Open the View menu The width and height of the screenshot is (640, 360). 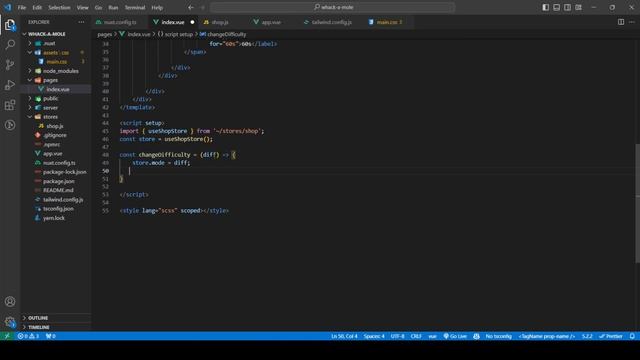(82, 7)
